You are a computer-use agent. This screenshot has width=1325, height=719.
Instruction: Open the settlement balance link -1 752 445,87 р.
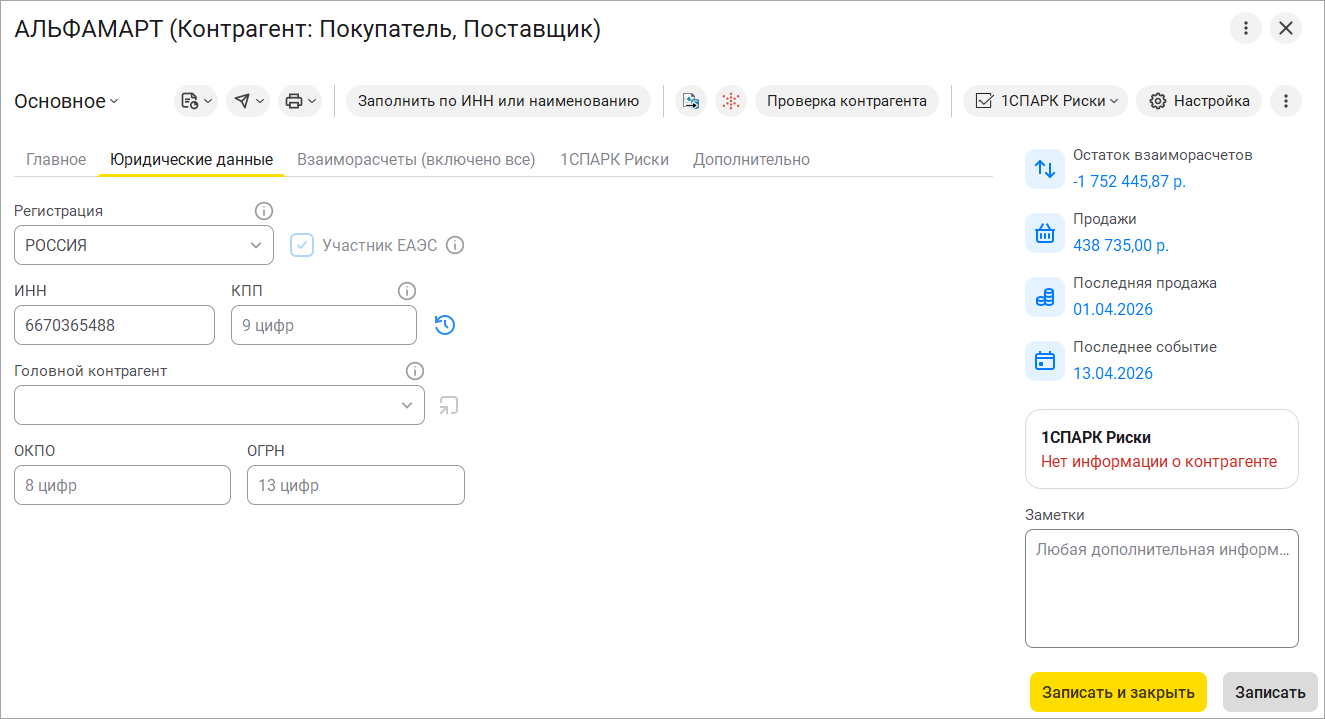pyautogui.click(x=1129, y=182)
